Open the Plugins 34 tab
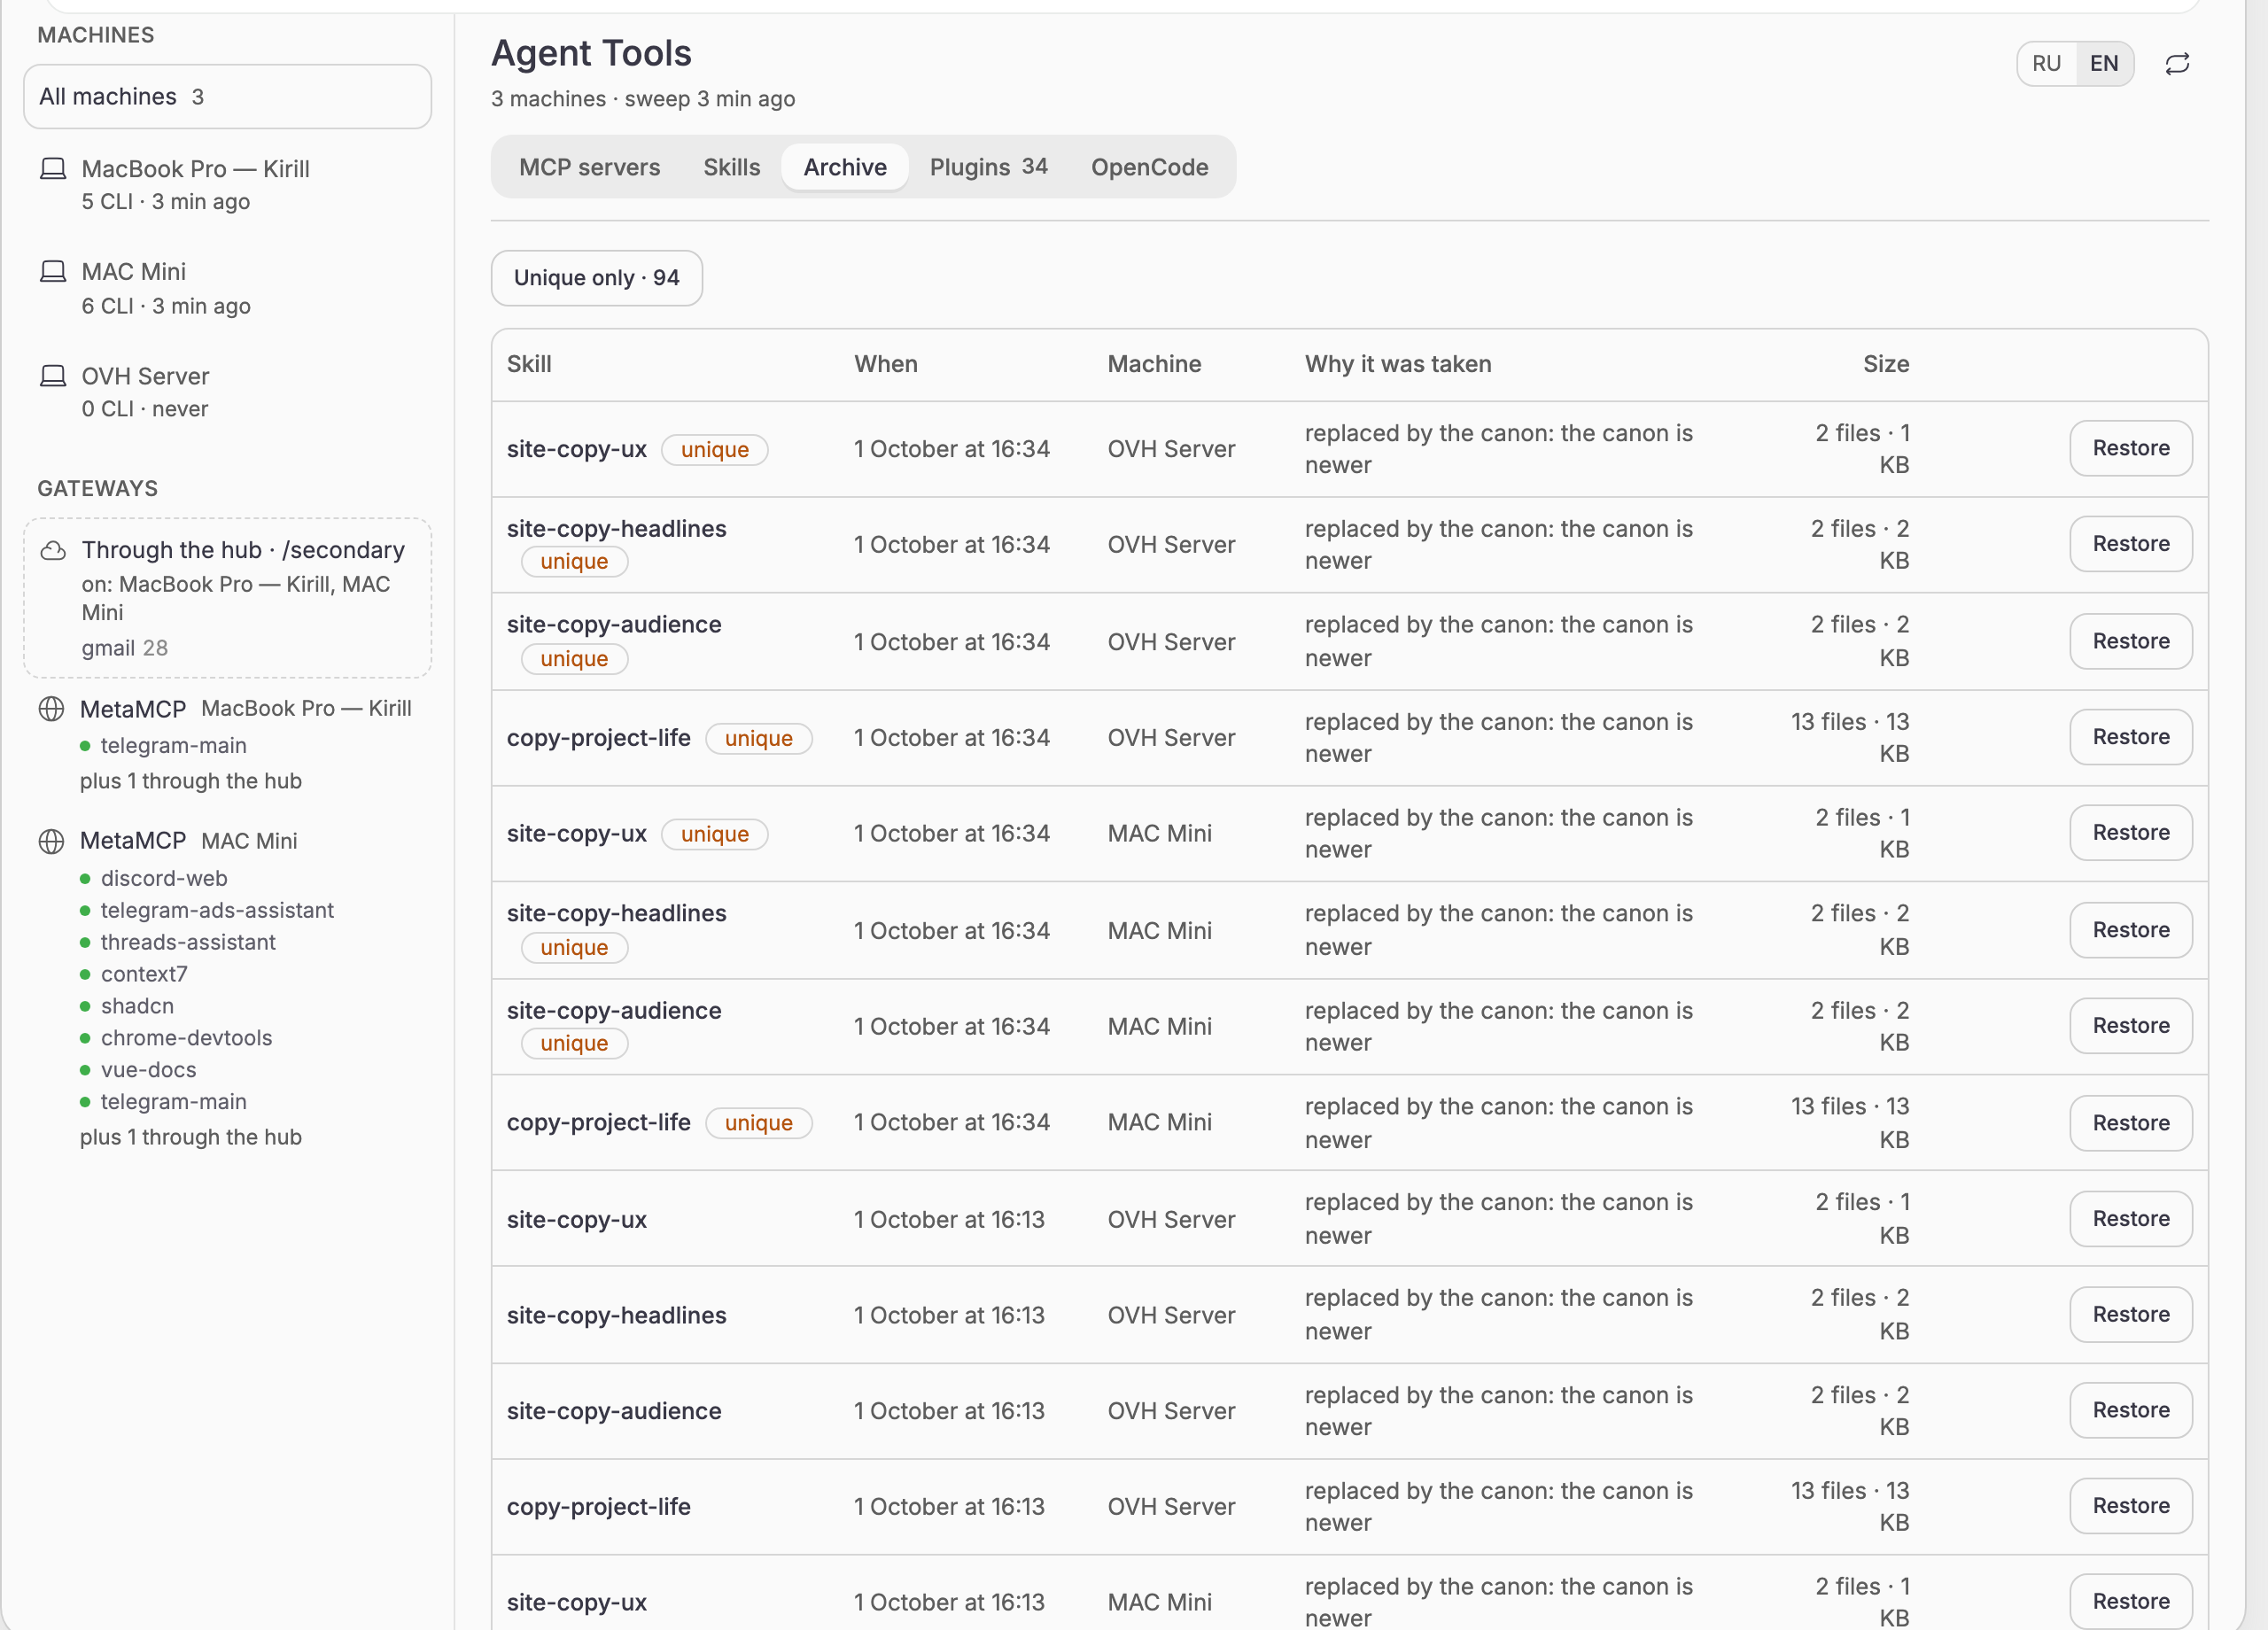Image resolution: width=2268 pixels, height=1630 pixels. tap(988, 167)
